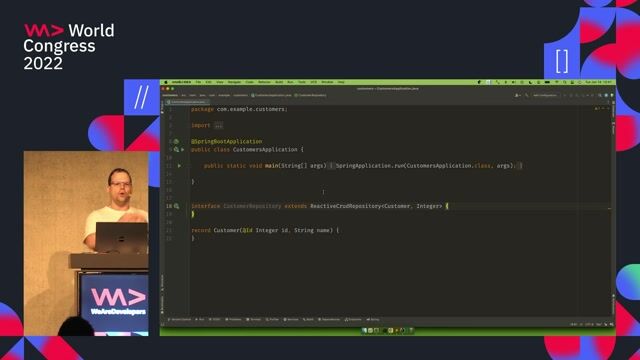Open the editor inspections warning indicator
The image size is (640, 360).
pyautogui.click(x=598, y=109)
